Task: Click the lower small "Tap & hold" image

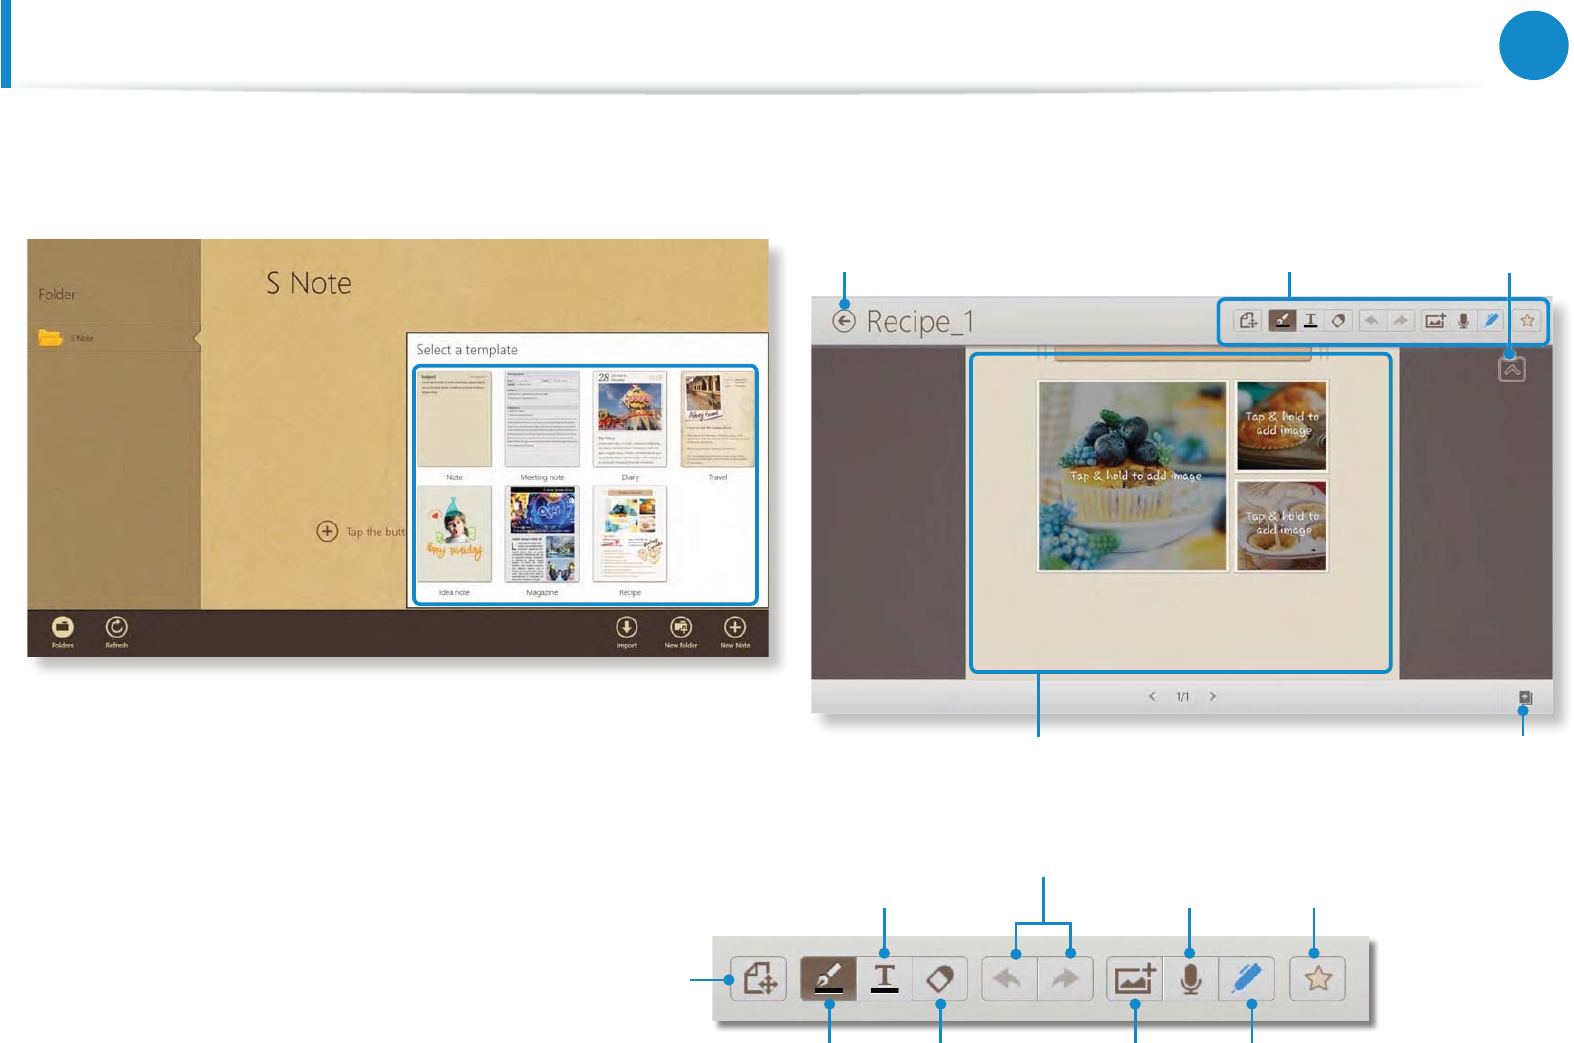Action: coord(1282,526)
